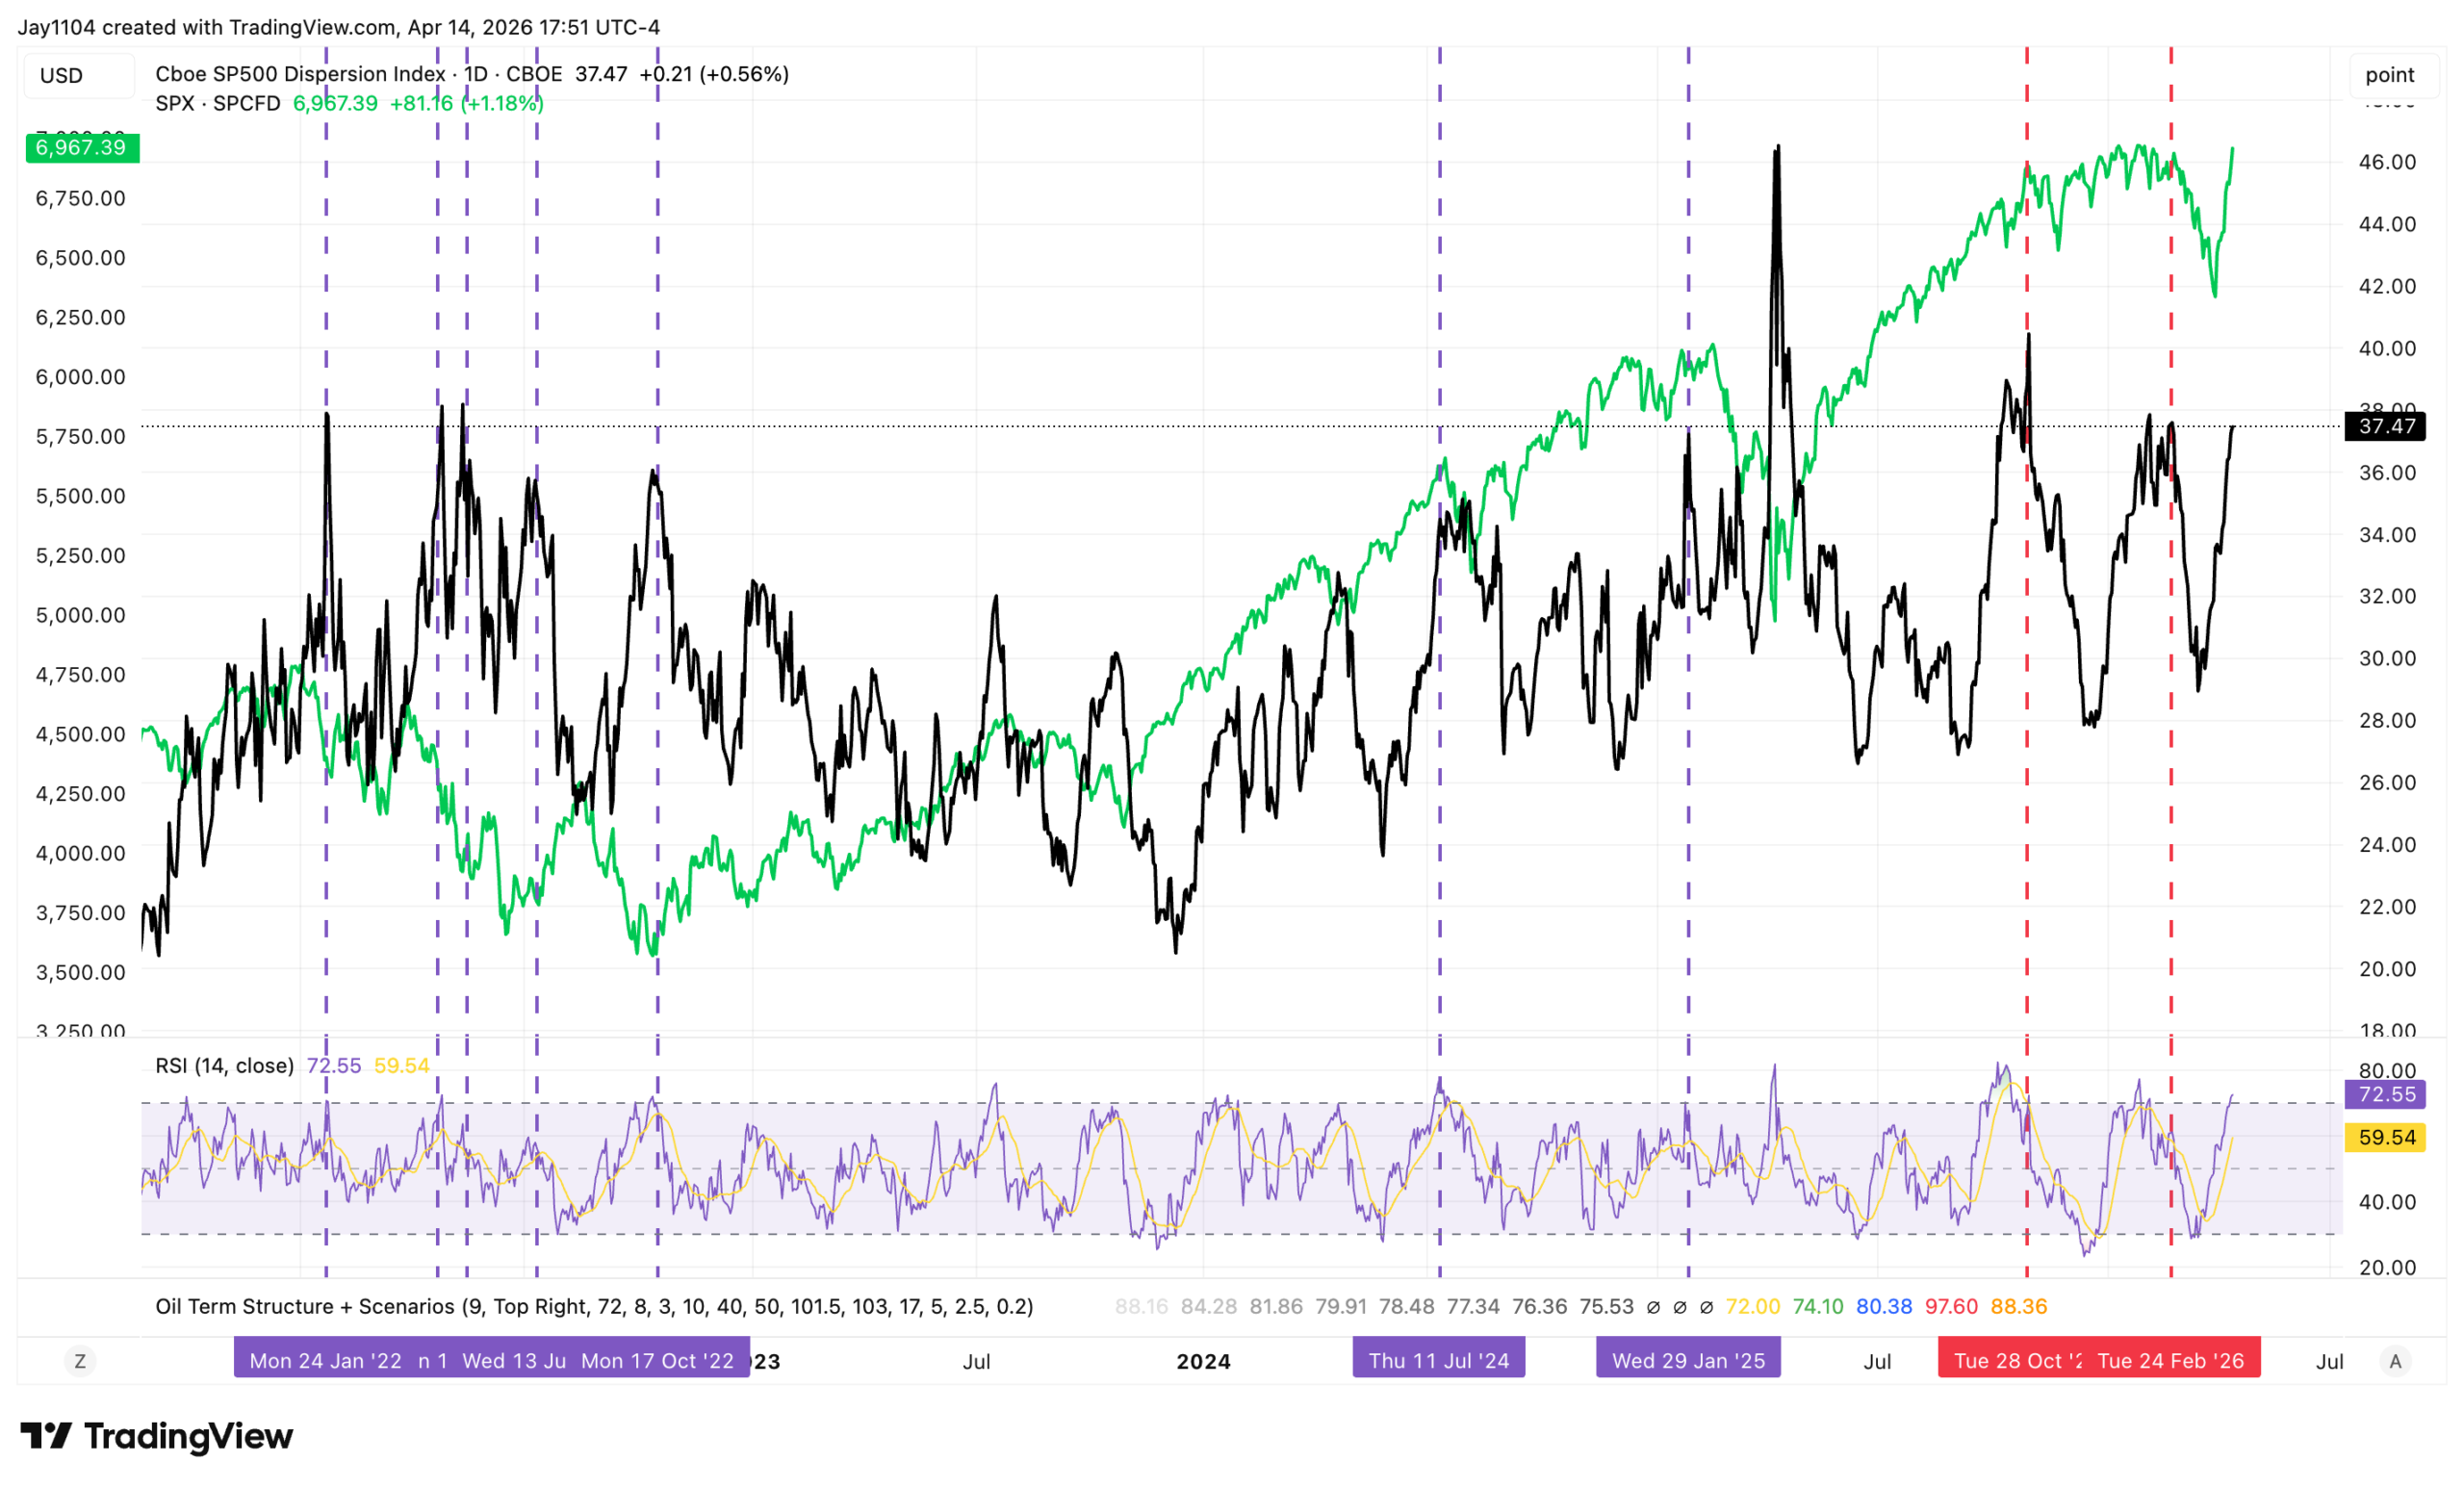2464x1488 pixels.
Task: Click the Wed 29 Jan '25 date marker
Action: [1688, 1361]
